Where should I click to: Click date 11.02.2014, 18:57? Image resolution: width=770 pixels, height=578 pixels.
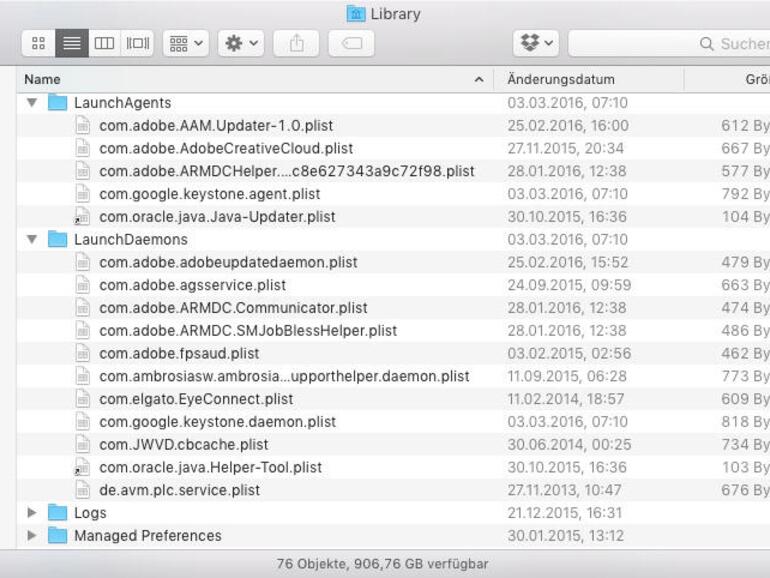point(566,399)
